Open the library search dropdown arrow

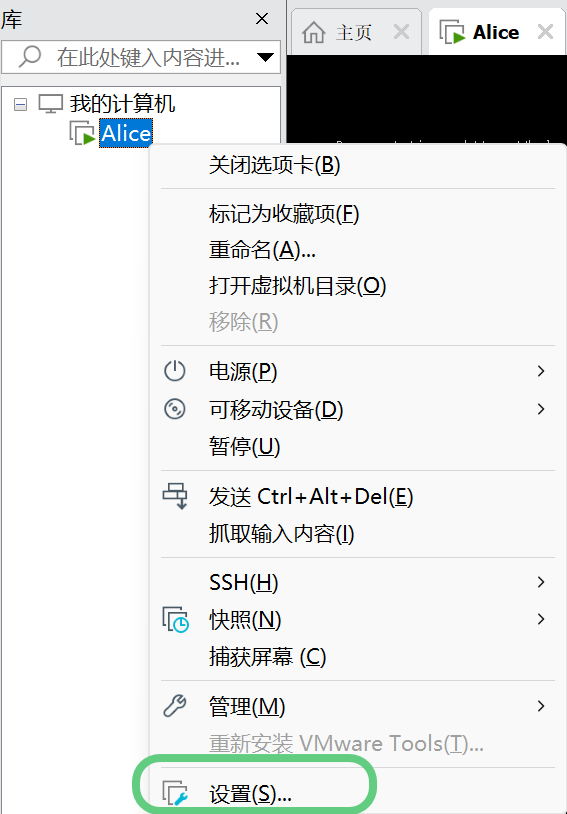265,57
